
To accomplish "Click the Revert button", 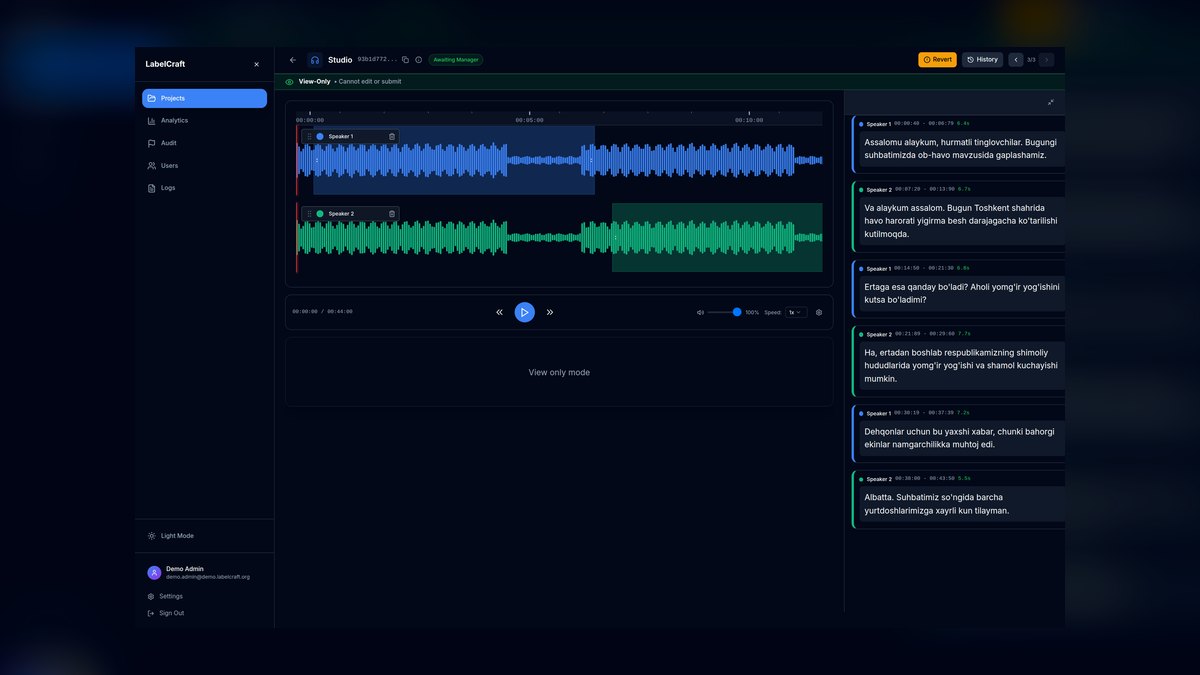I will pyautogui.click(x=937, y=60).
